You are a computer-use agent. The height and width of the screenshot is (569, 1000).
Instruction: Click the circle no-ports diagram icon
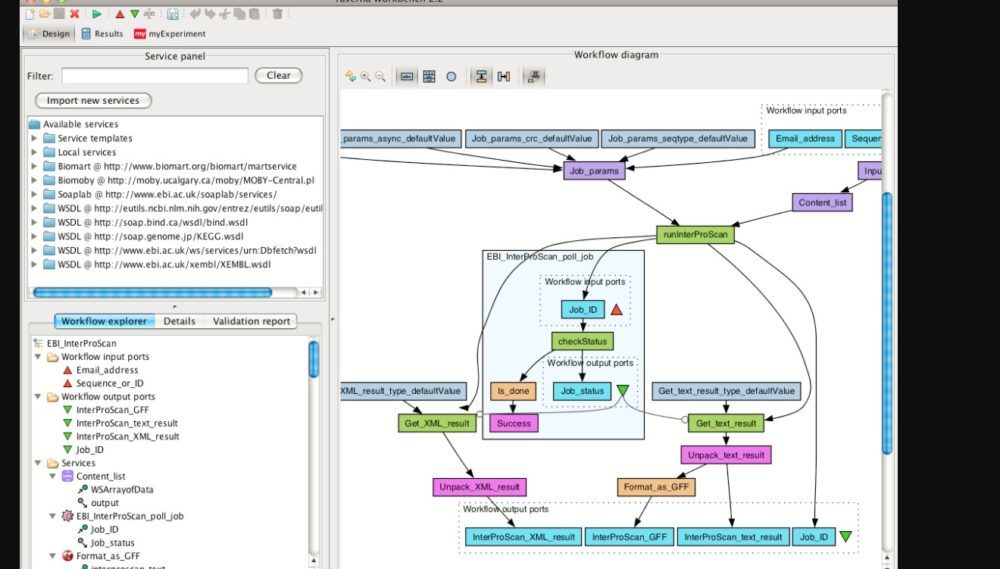(x=451, y=76)
